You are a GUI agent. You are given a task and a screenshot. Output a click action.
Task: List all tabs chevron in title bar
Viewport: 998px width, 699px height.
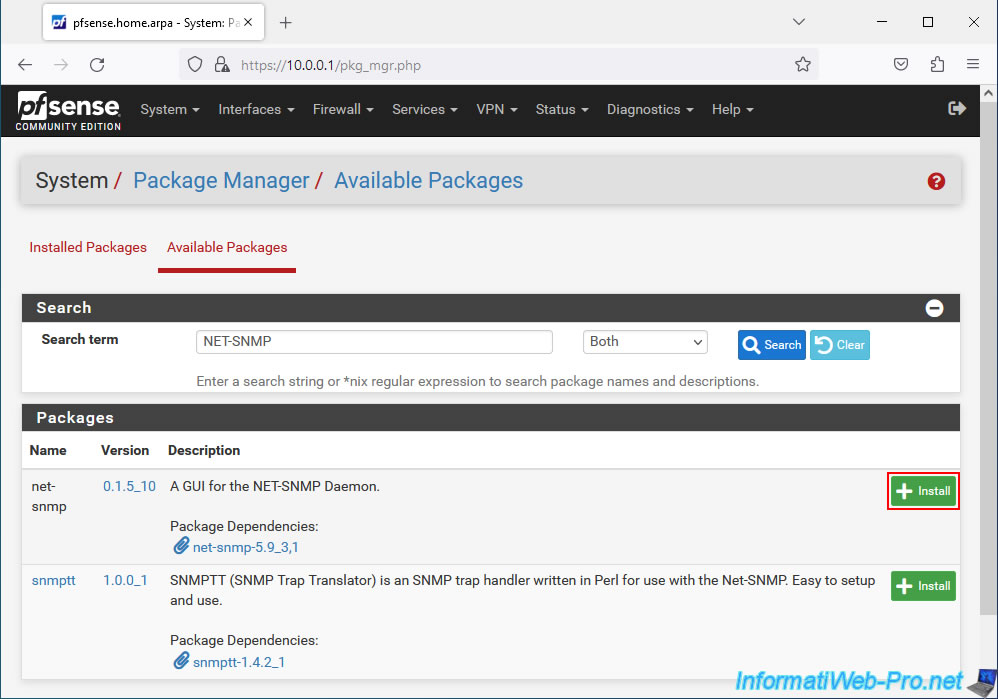point(799,22)
